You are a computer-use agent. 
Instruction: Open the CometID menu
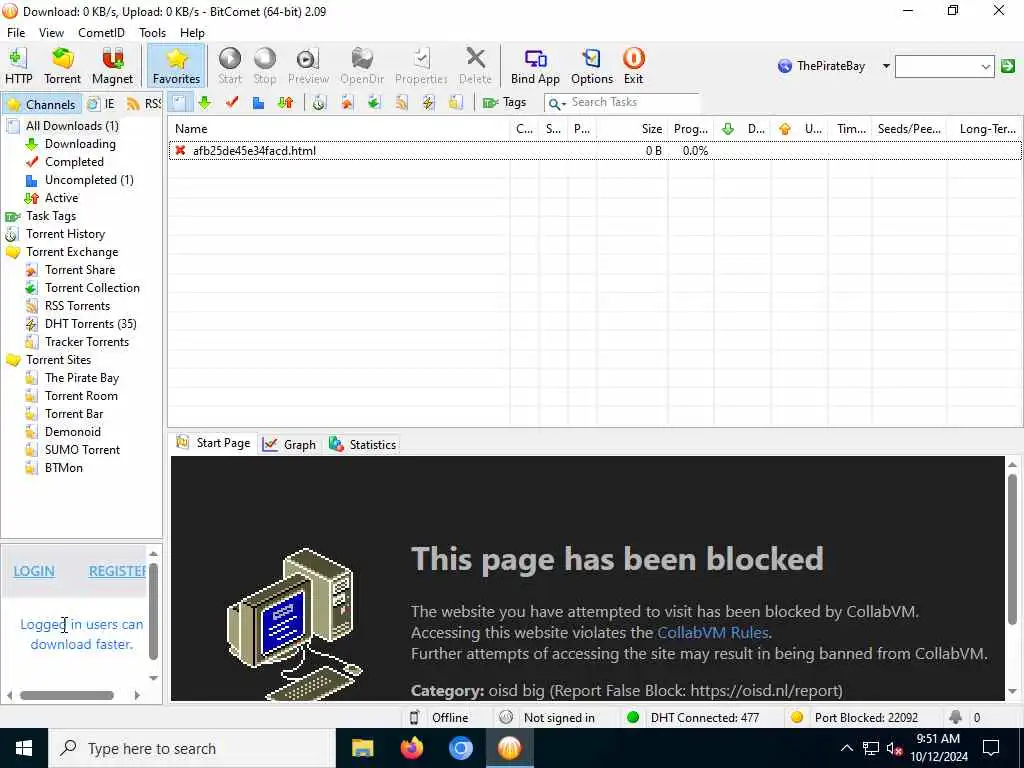point(101,33)
